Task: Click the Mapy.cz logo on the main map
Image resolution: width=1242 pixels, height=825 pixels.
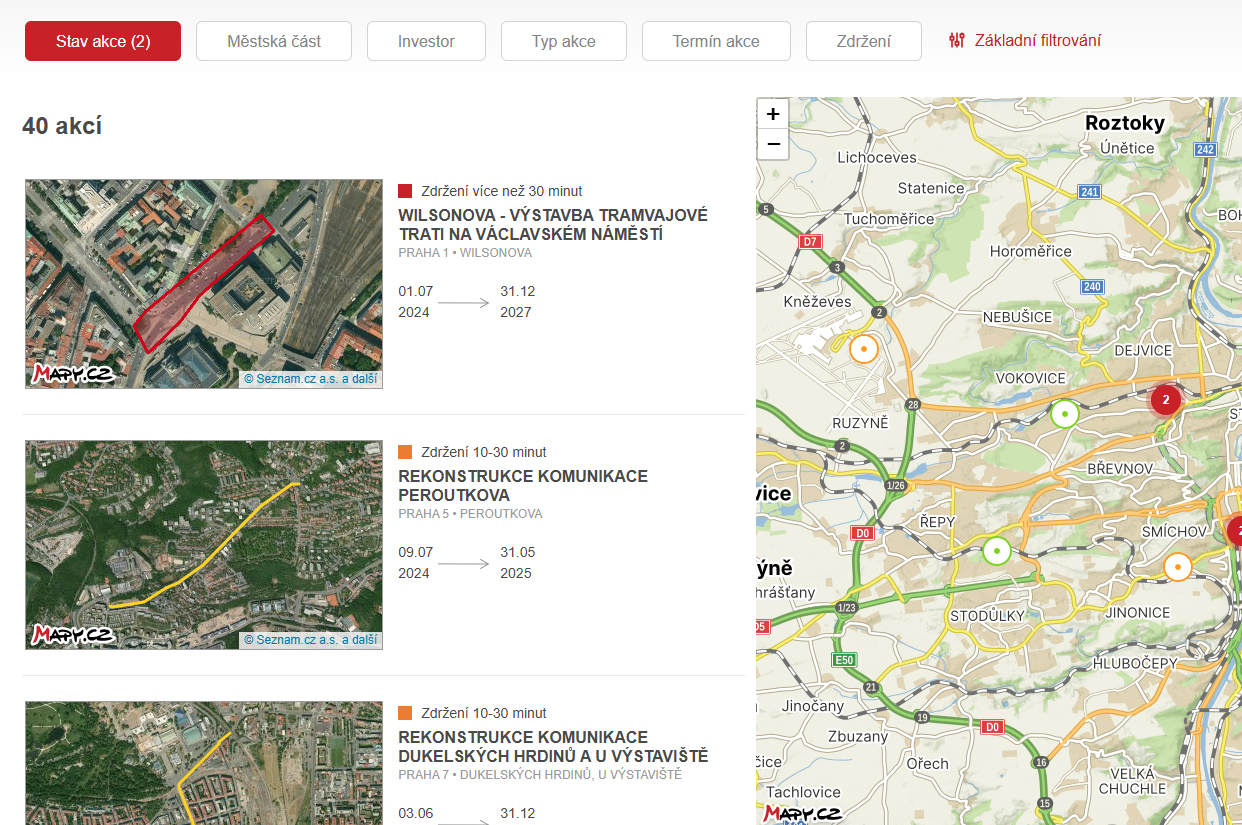Action: click(x=802, y=813)
